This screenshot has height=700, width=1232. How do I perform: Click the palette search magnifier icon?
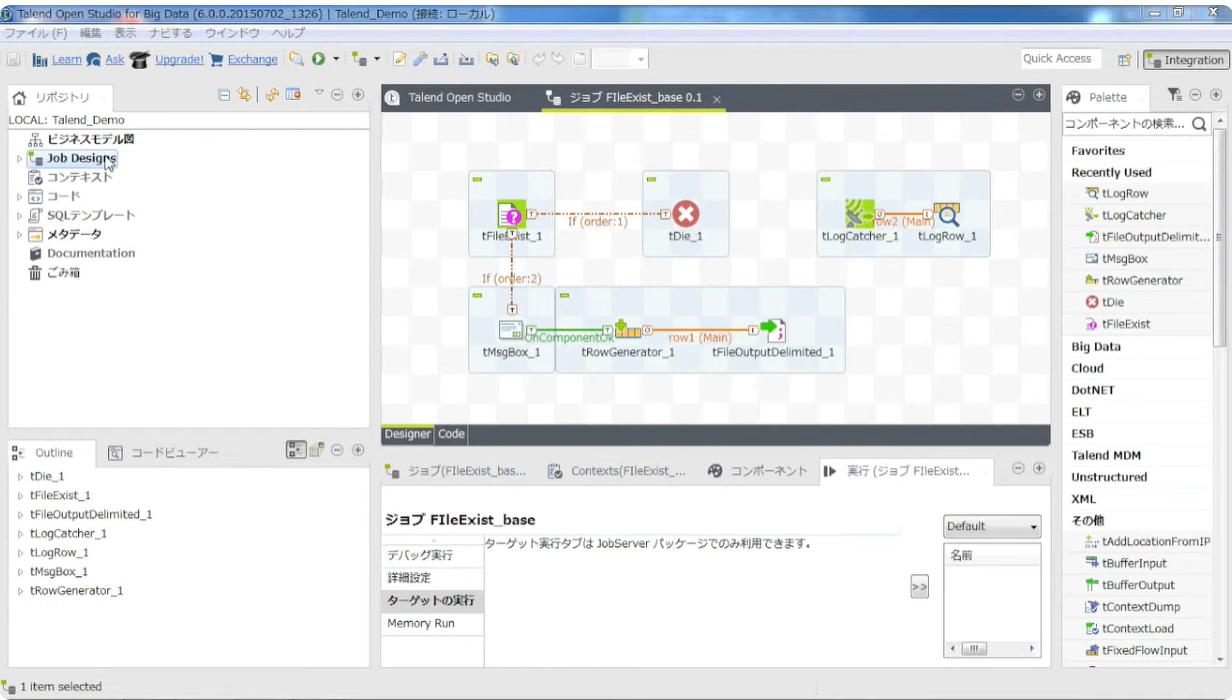coord(1199,124)
